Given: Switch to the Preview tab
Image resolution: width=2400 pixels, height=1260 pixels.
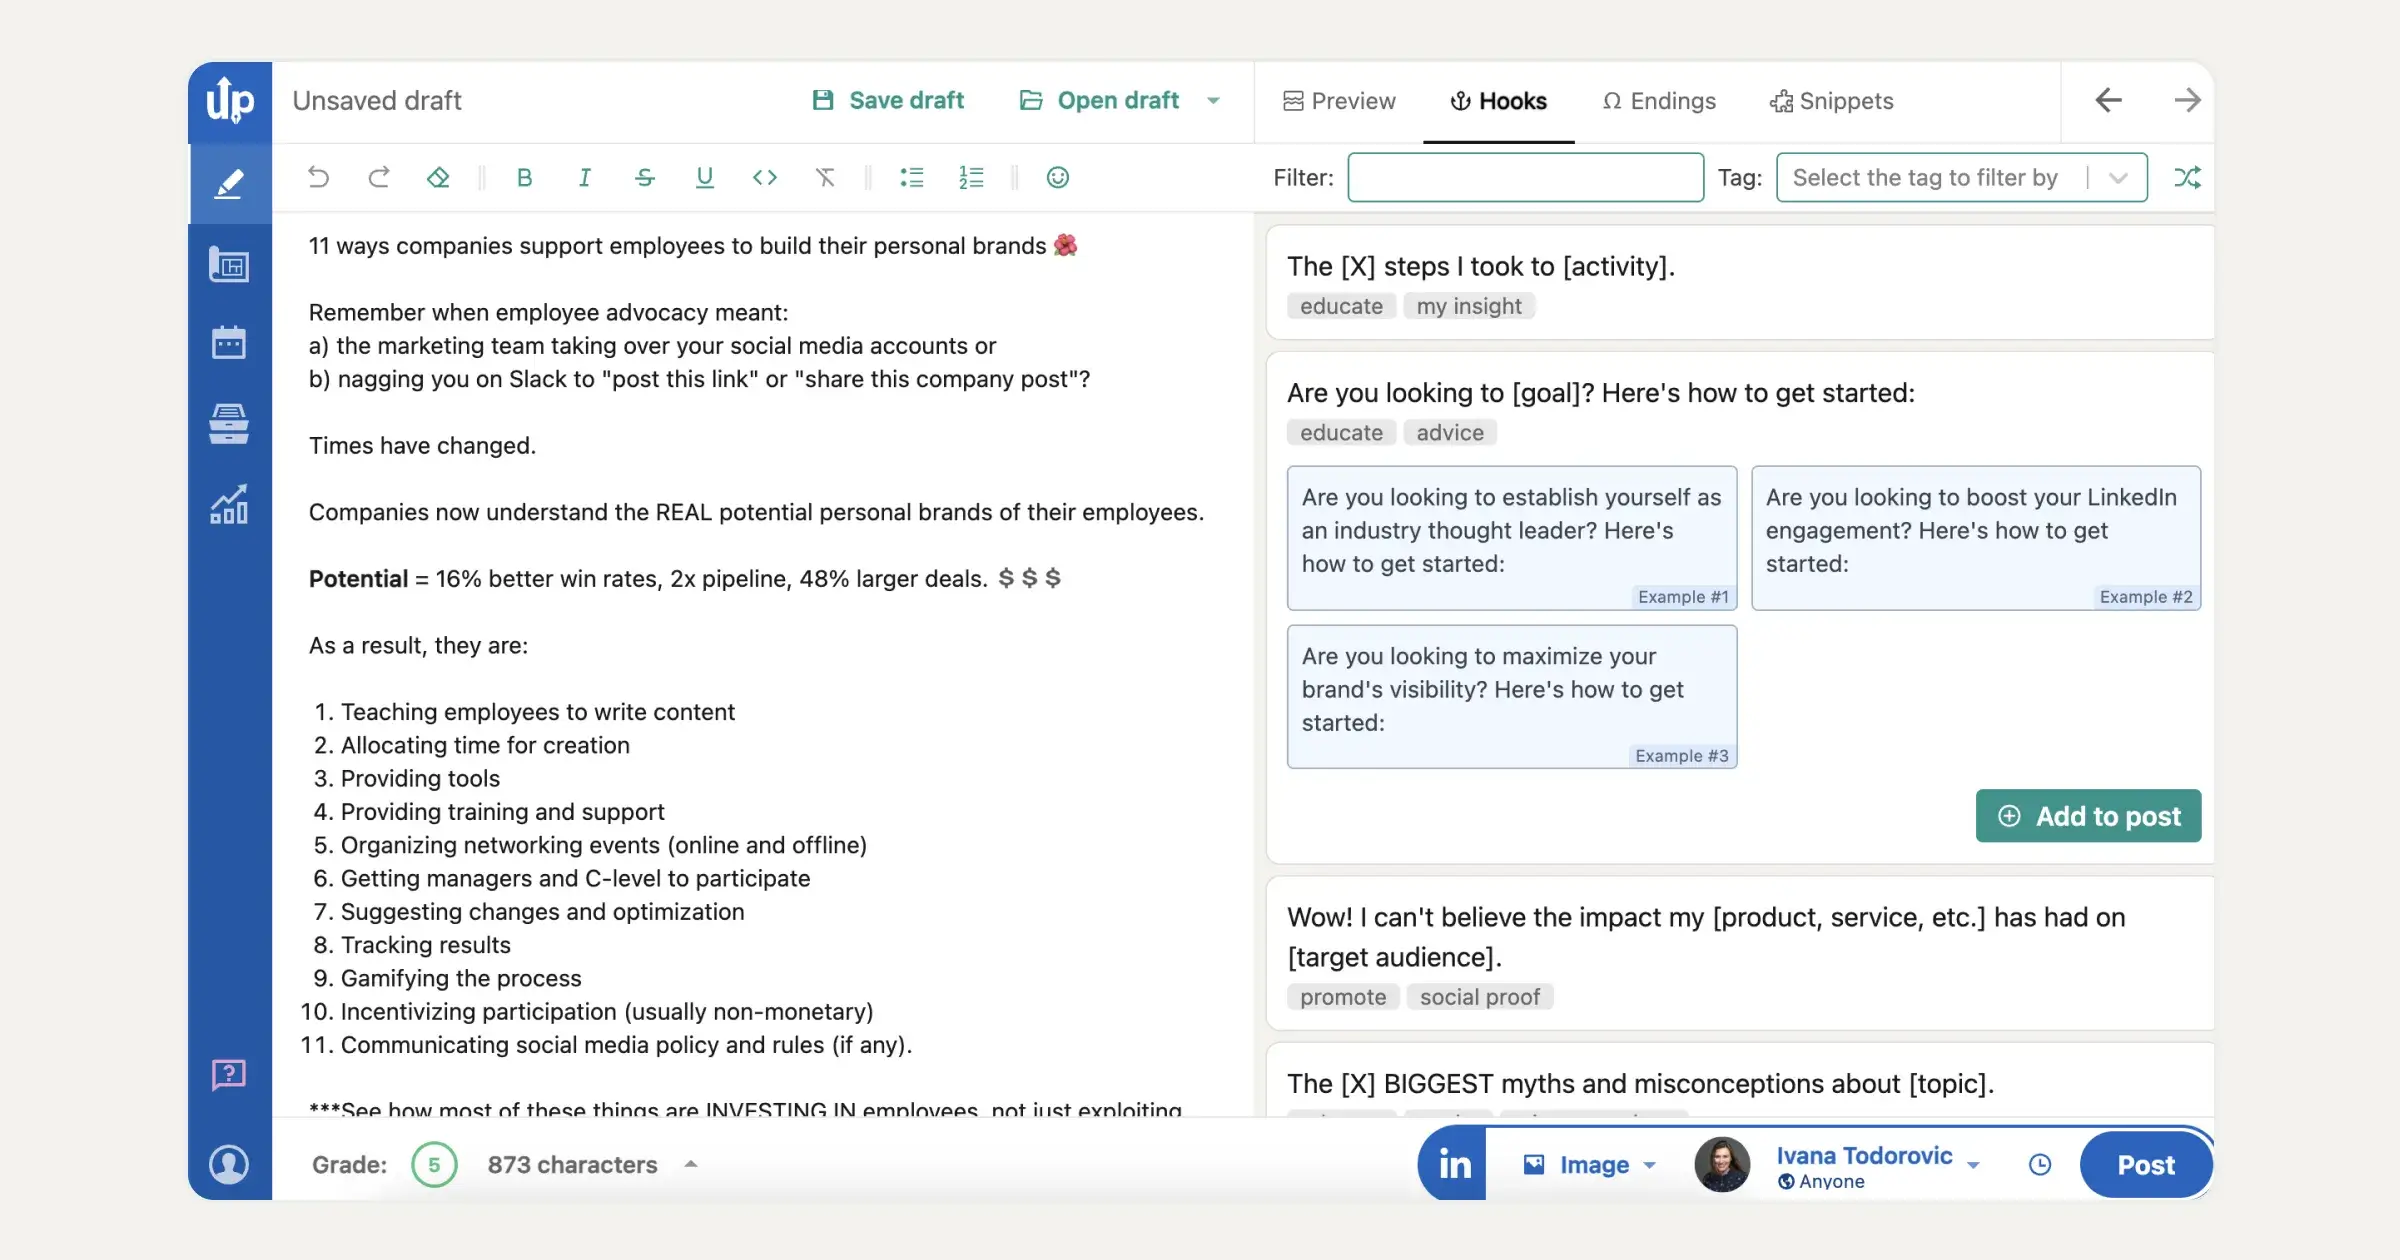Looking at the screenshot, I should coord(1339,100).
